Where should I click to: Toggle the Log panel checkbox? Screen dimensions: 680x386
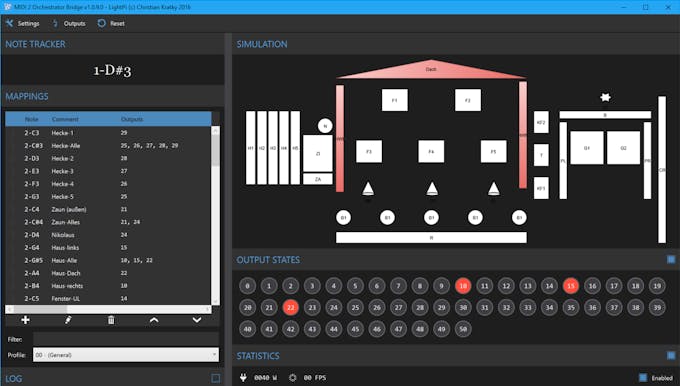[x=216, y=378]
